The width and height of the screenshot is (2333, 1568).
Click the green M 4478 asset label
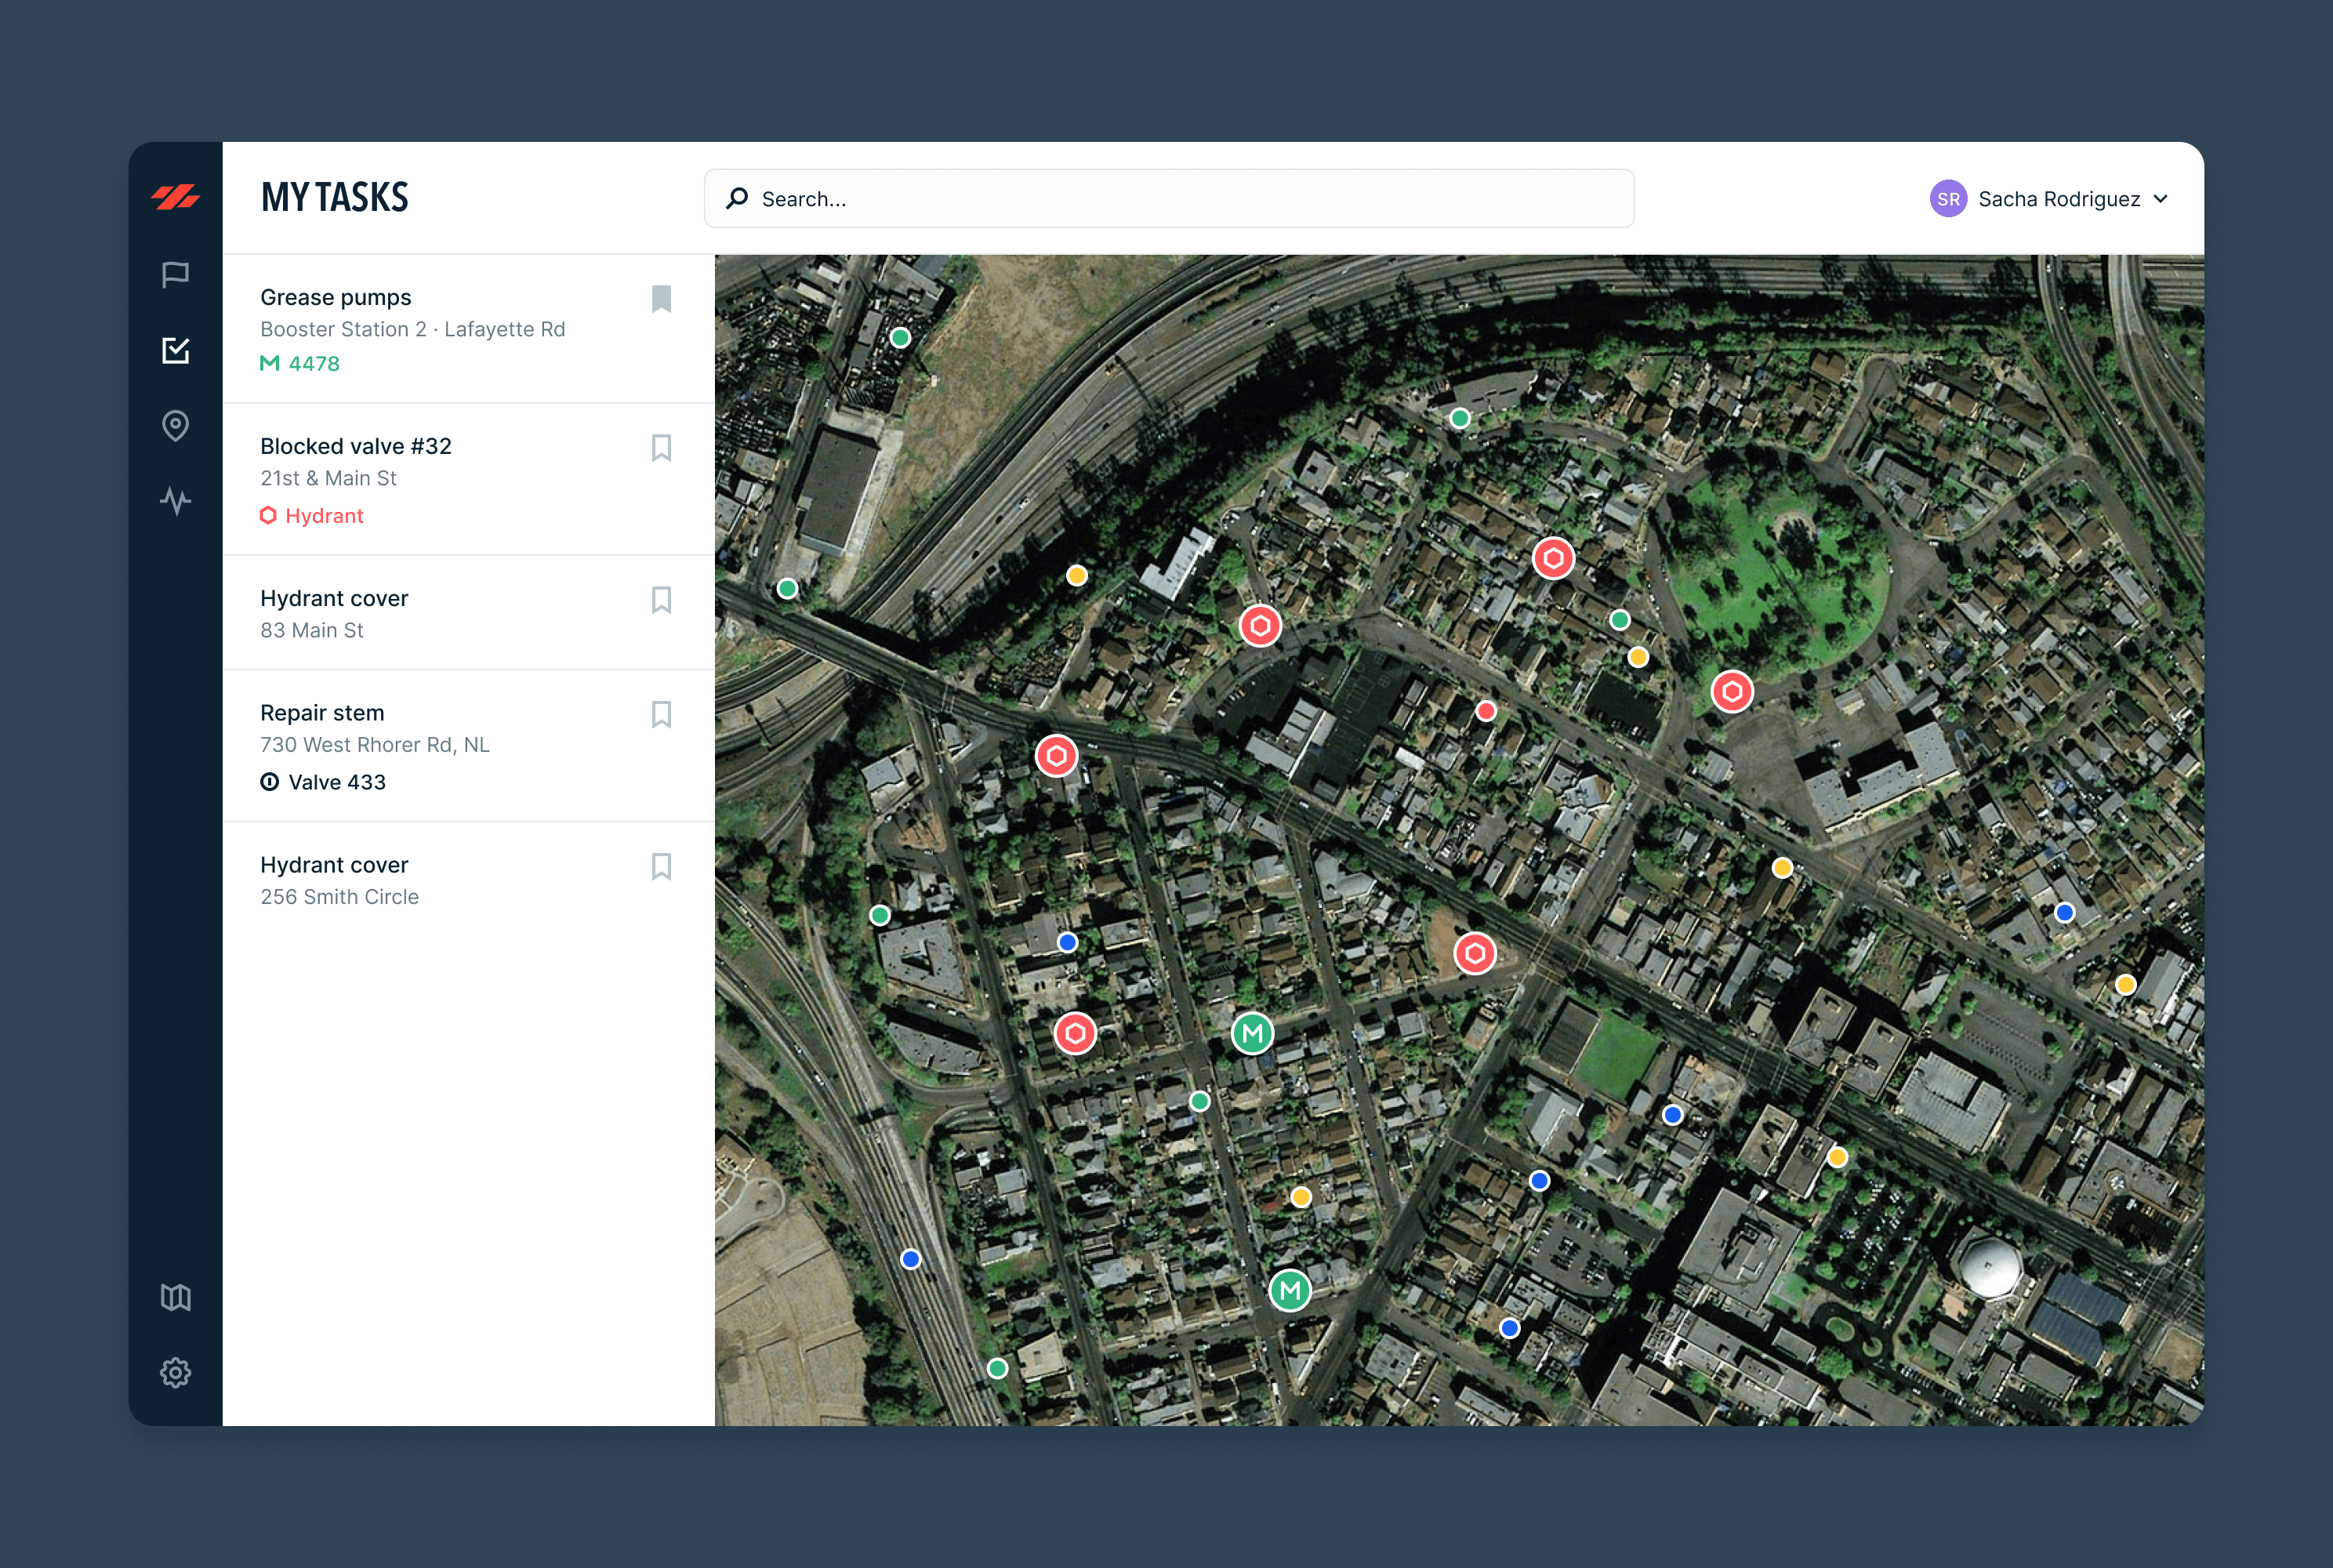pos(300,364)
